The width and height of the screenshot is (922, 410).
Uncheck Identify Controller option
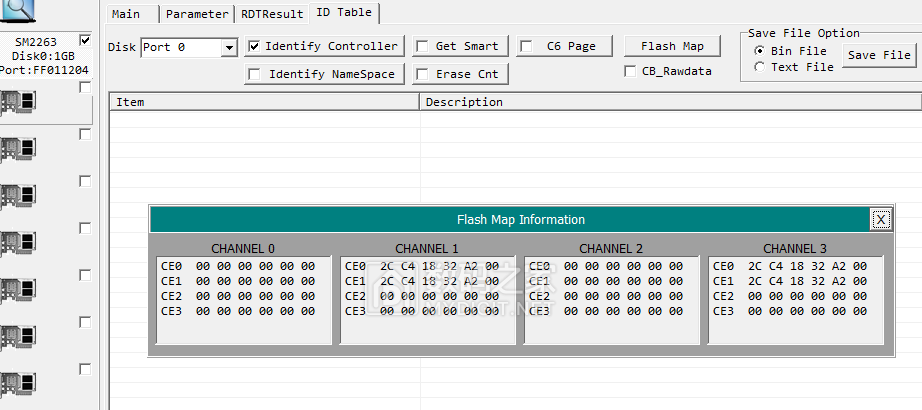(x=254, y=46)
